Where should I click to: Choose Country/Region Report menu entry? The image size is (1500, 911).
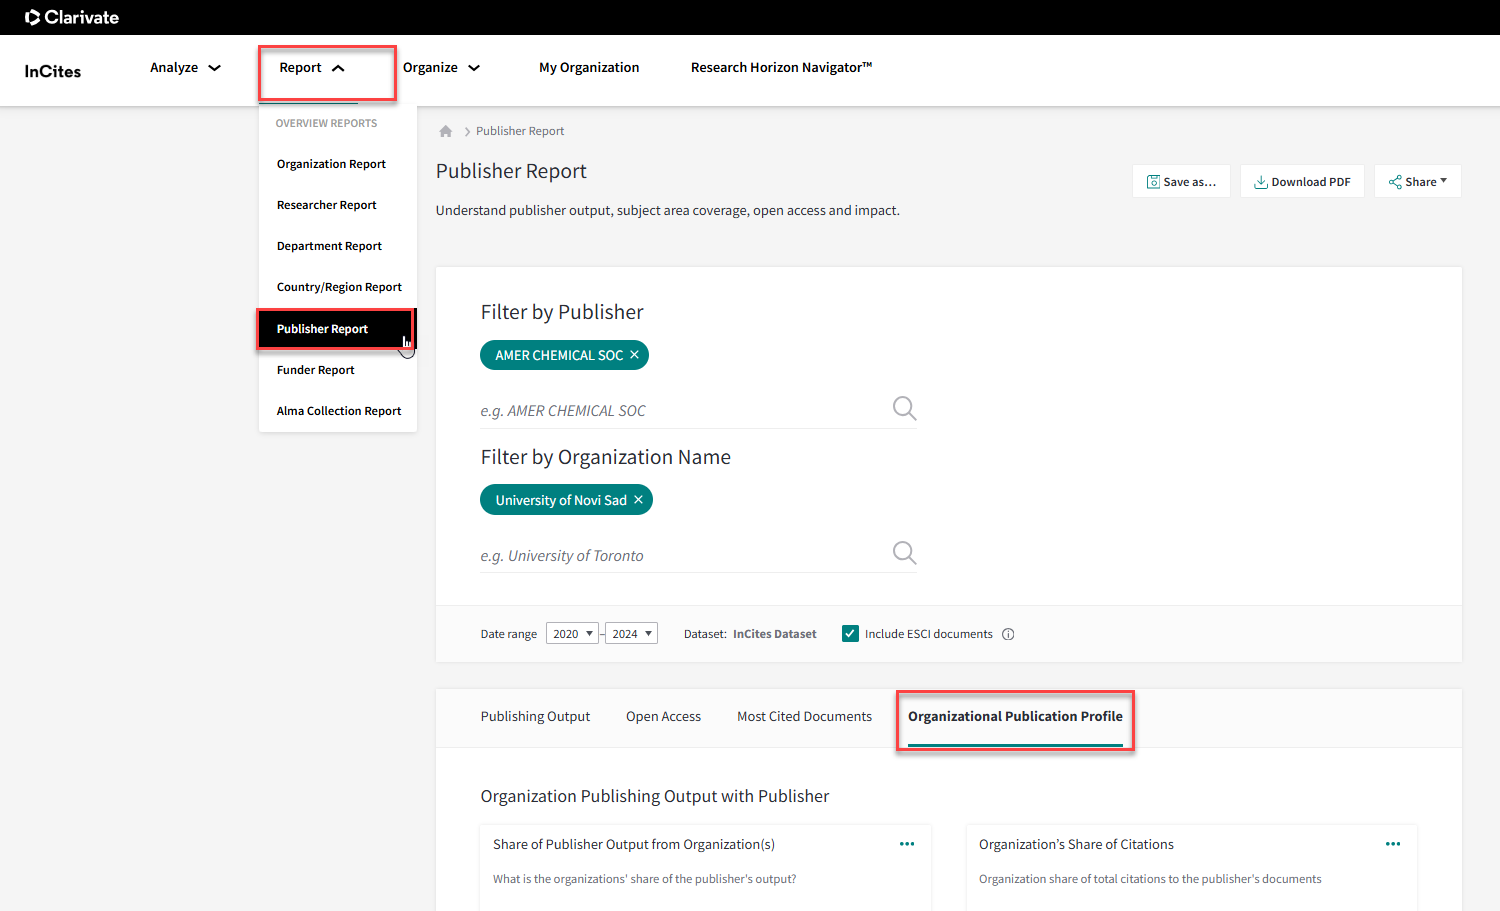[337, 287]
